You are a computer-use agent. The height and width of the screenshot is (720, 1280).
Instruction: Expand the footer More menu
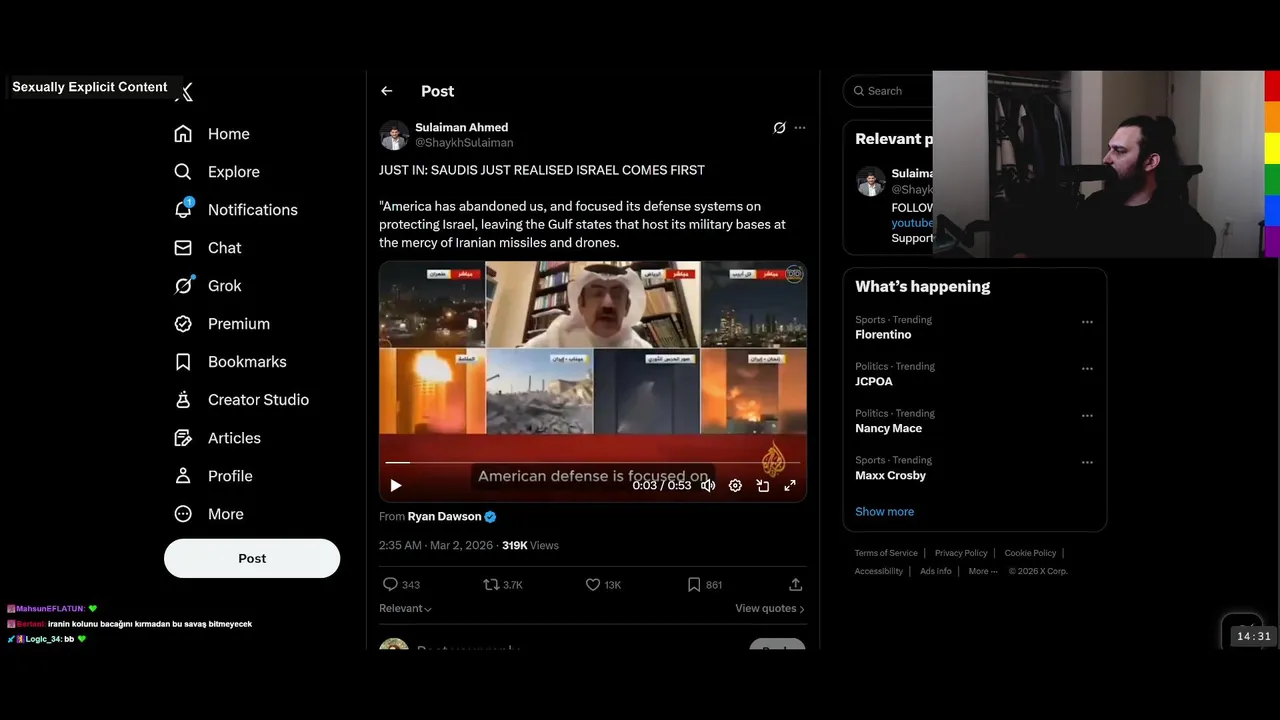point(982,571)
